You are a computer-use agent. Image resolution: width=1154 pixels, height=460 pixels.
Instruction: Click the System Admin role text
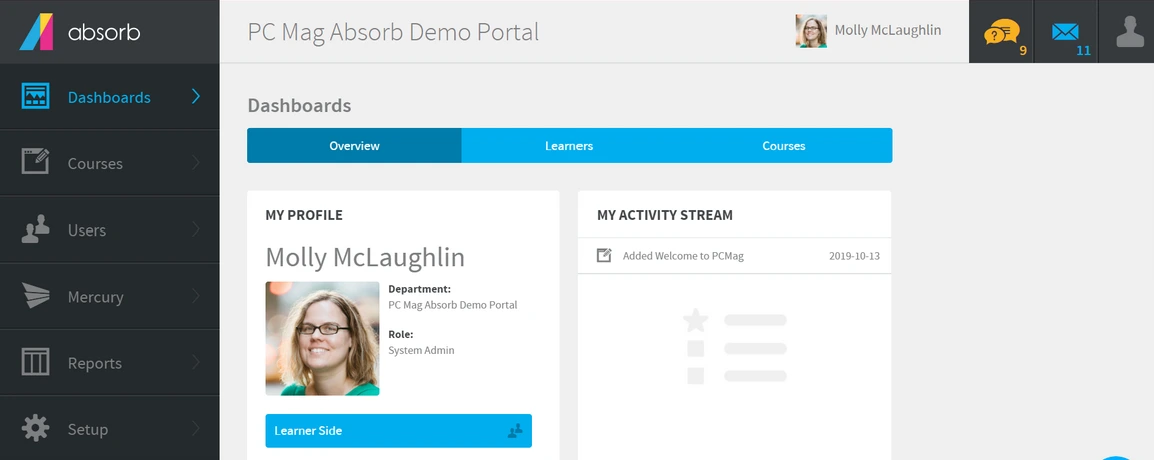tap(421, 350)
